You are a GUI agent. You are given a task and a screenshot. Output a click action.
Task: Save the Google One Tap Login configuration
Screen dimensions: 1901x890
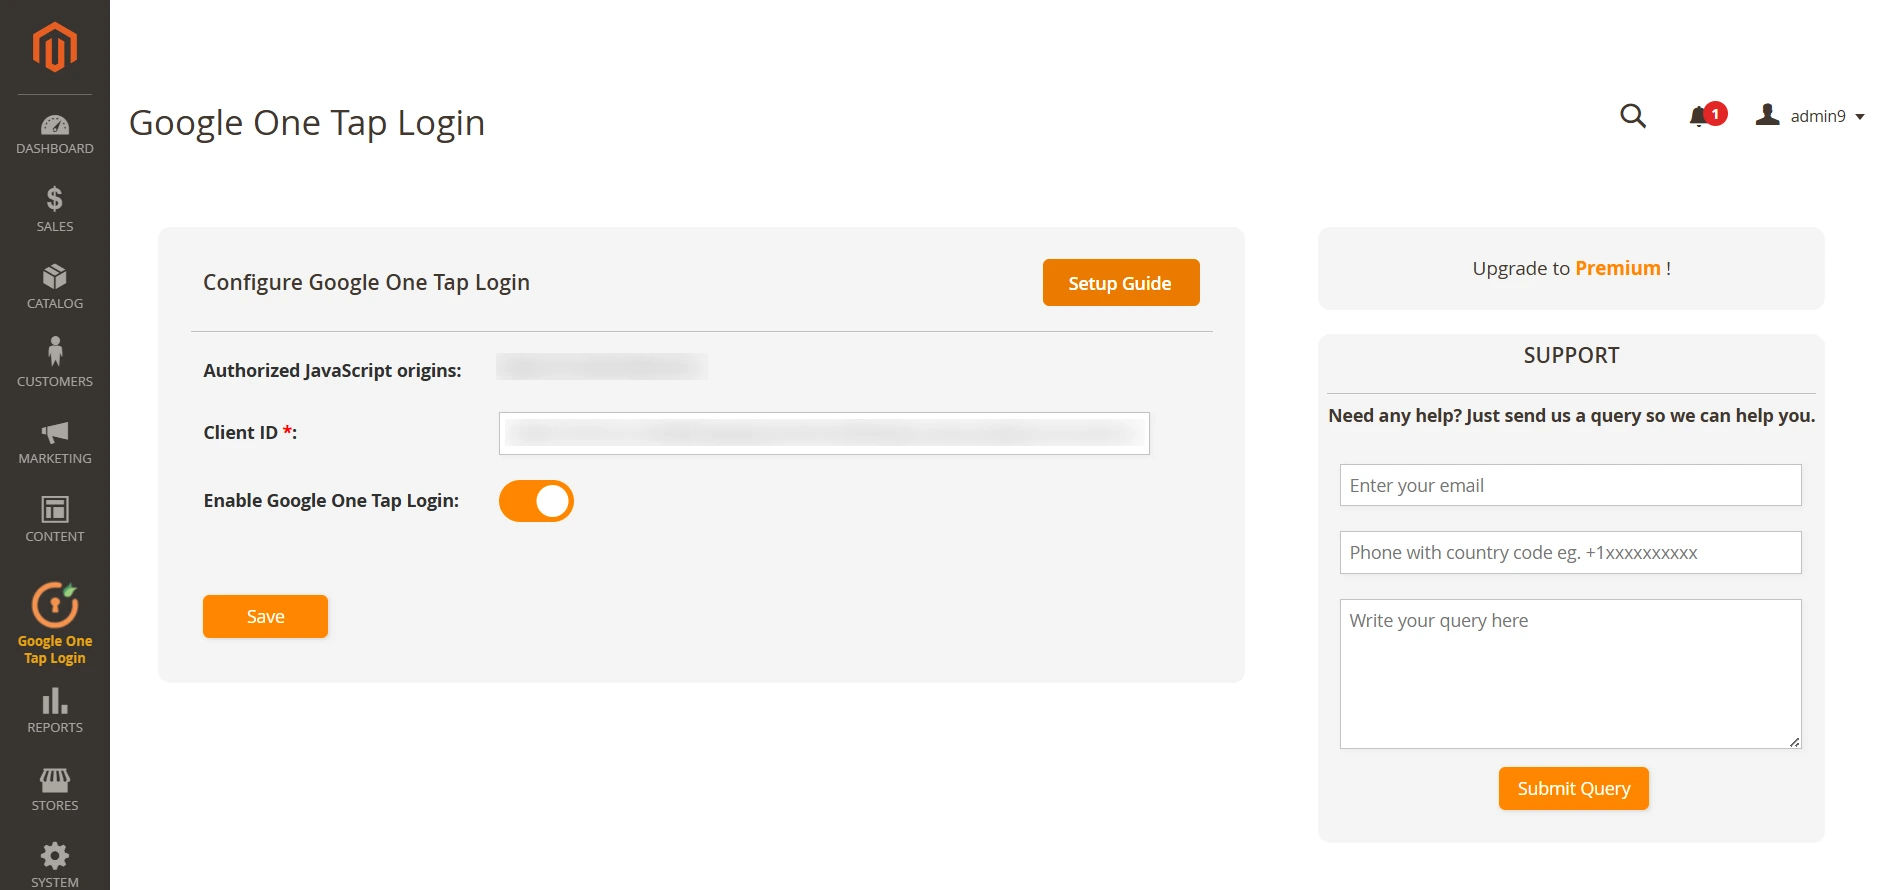click(264, 616)
